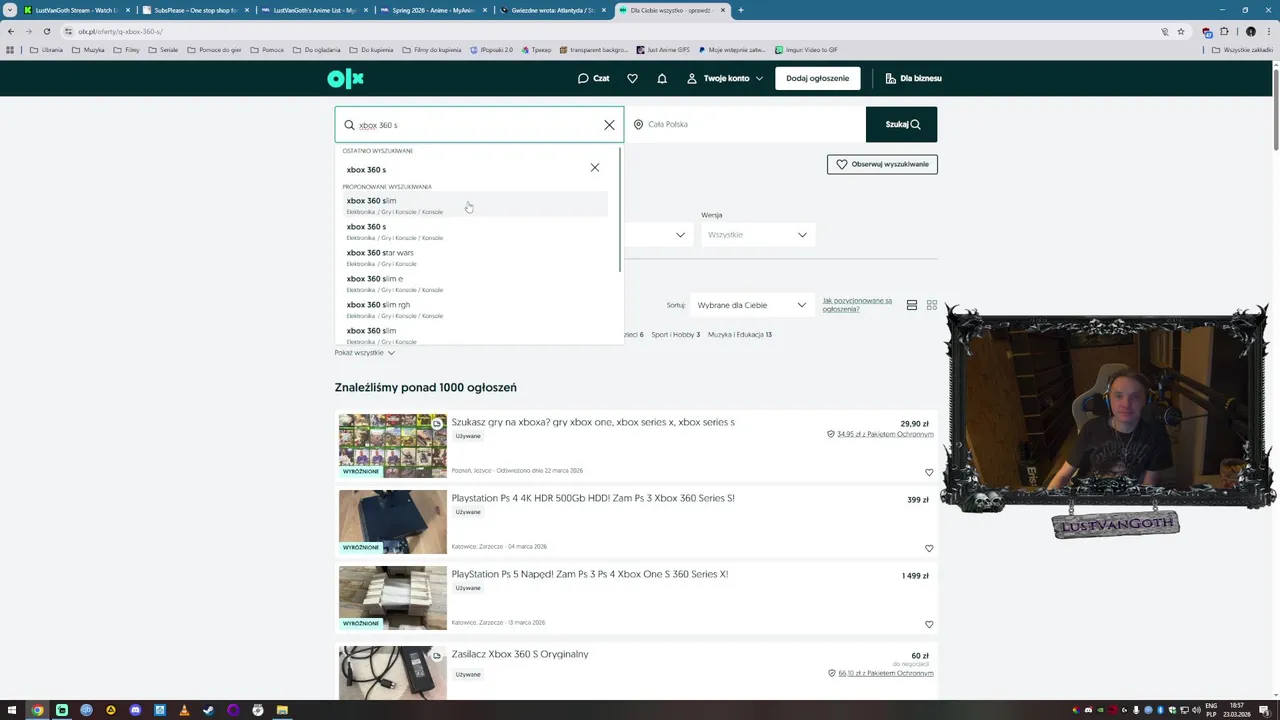Open Just Anime GIFS bookmark
The image size is (1280, 720).
[663, 49]
